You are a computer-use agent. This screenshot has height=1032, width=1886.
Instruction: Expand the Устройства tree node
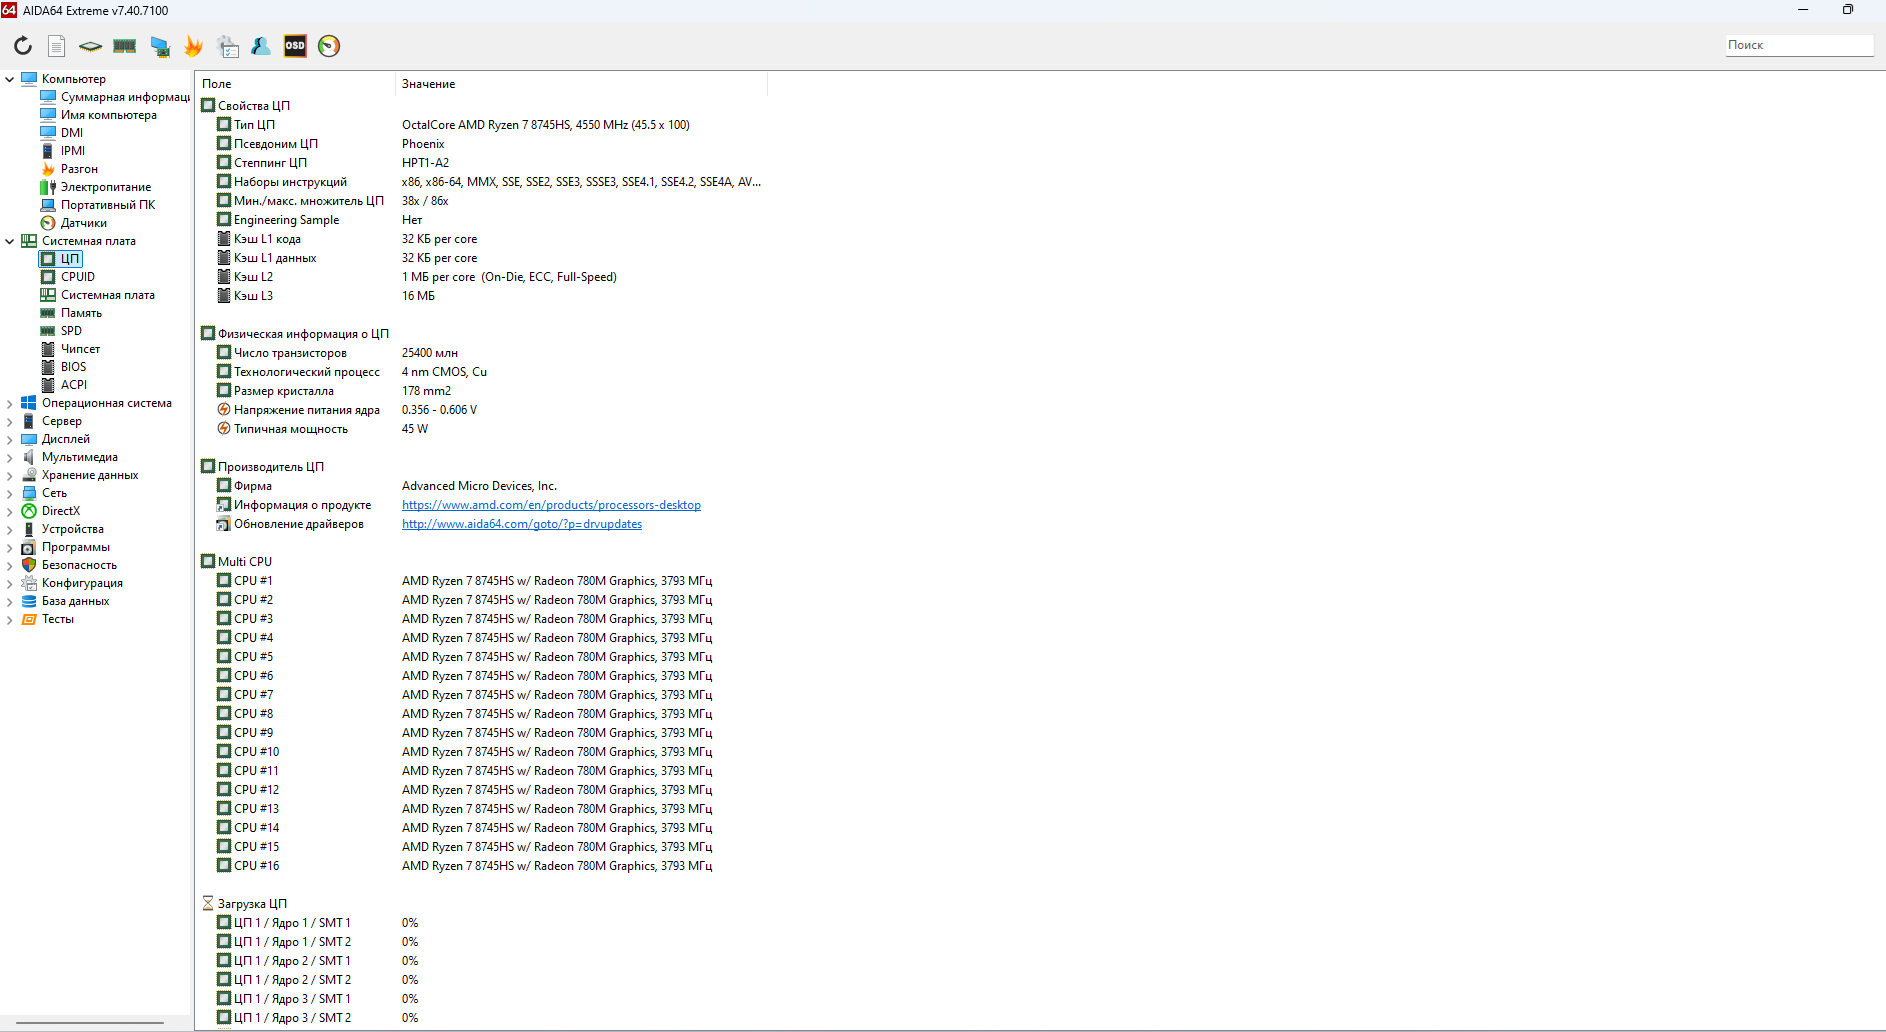tap(10, 529)
